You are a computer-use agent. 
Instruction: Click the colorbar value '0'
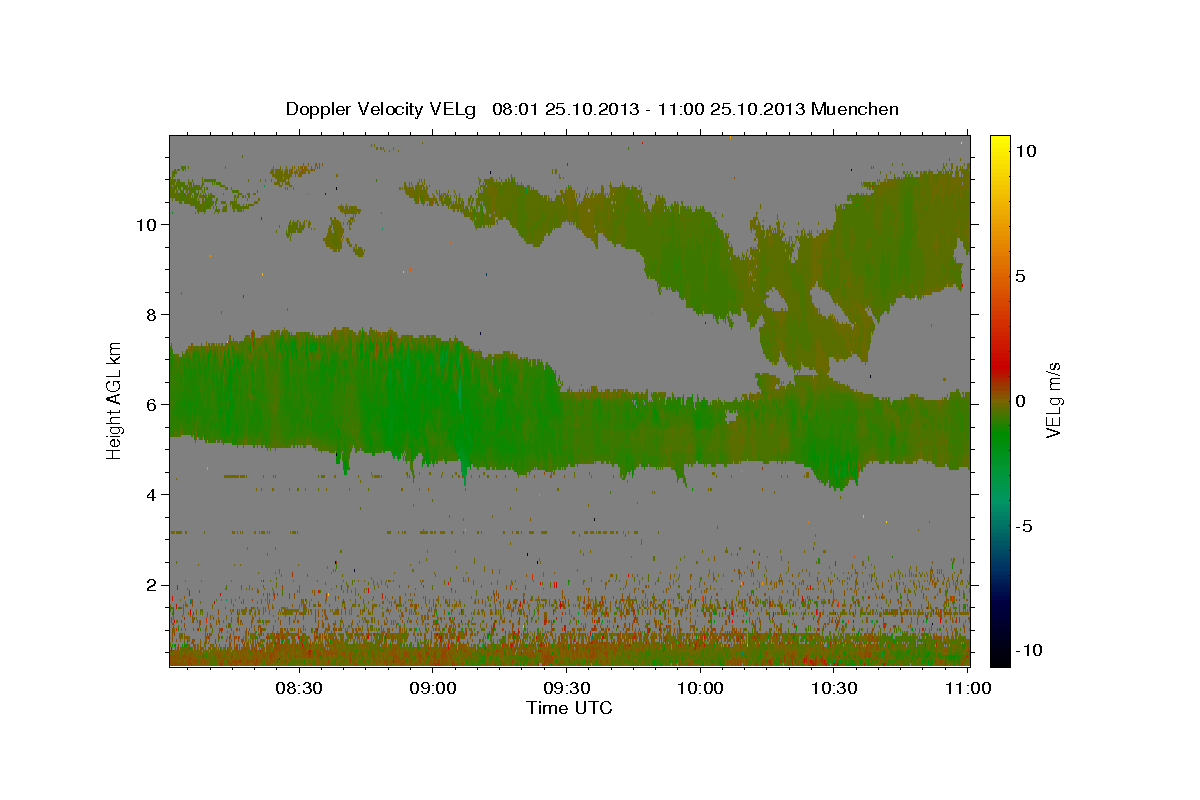(x=1020, y=401)
